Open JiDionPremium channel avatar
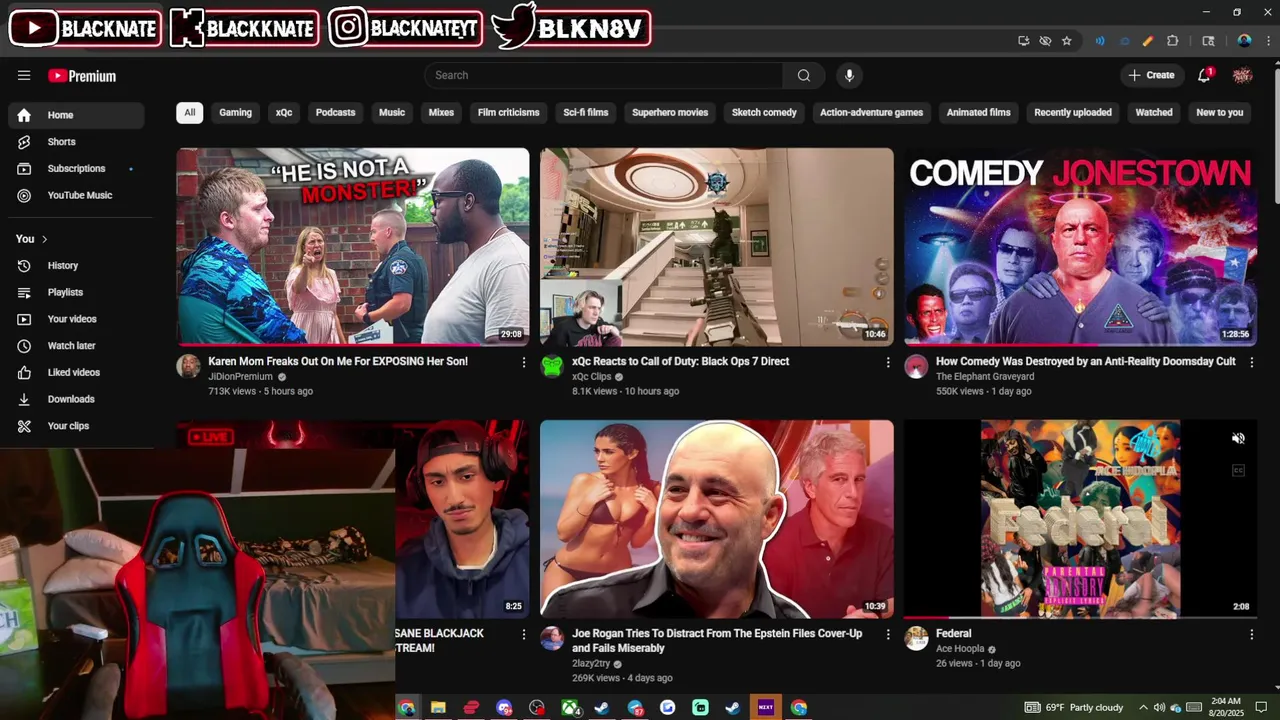Screen dimensions: 1280x720 [x=188, y=366]
